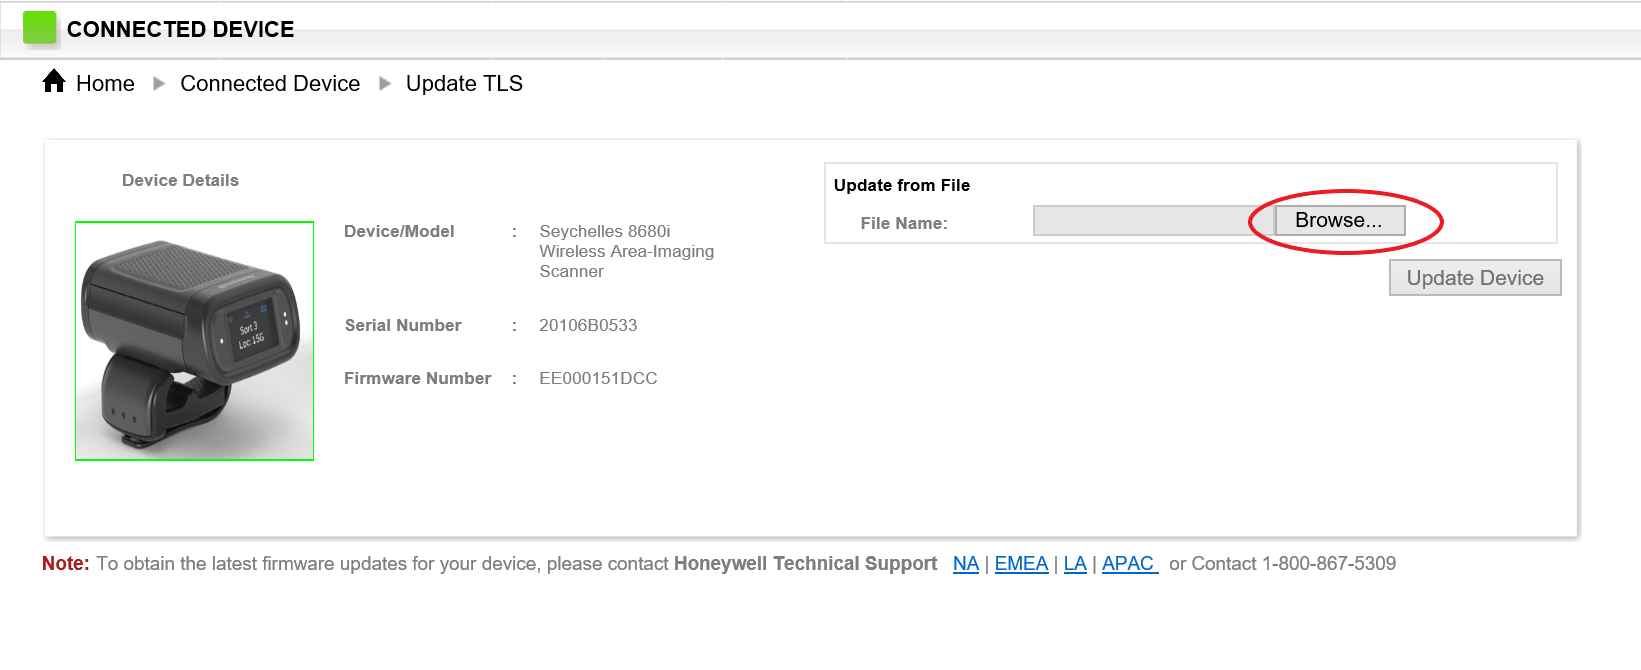This screenshot has width=1641, height=670.
Task: Click the CONNECTED DEVICE header title
Action: (181, 29)
